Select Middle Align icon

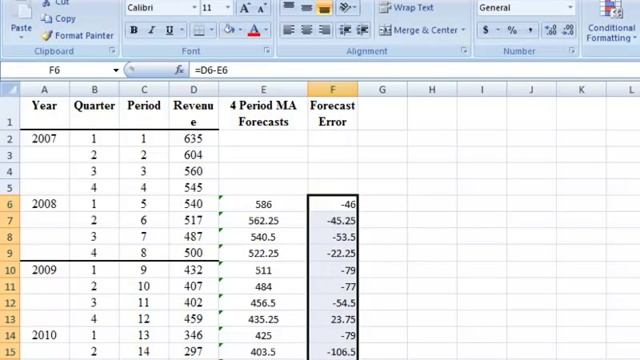(307, 8)
